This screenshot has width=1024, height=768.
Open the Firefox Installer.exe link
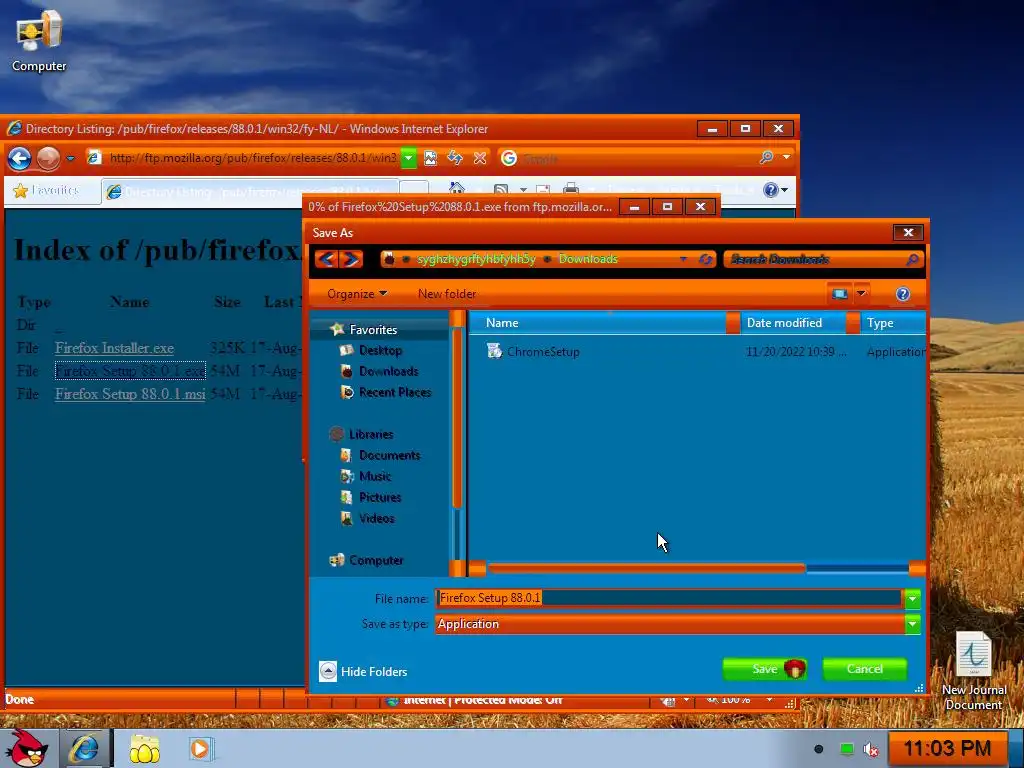(114, 348)
